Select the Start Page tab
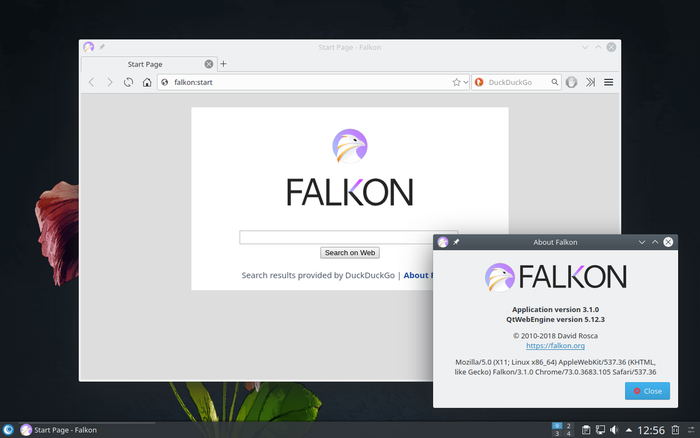Screen dimensions: 700x438 pos(145,64)
